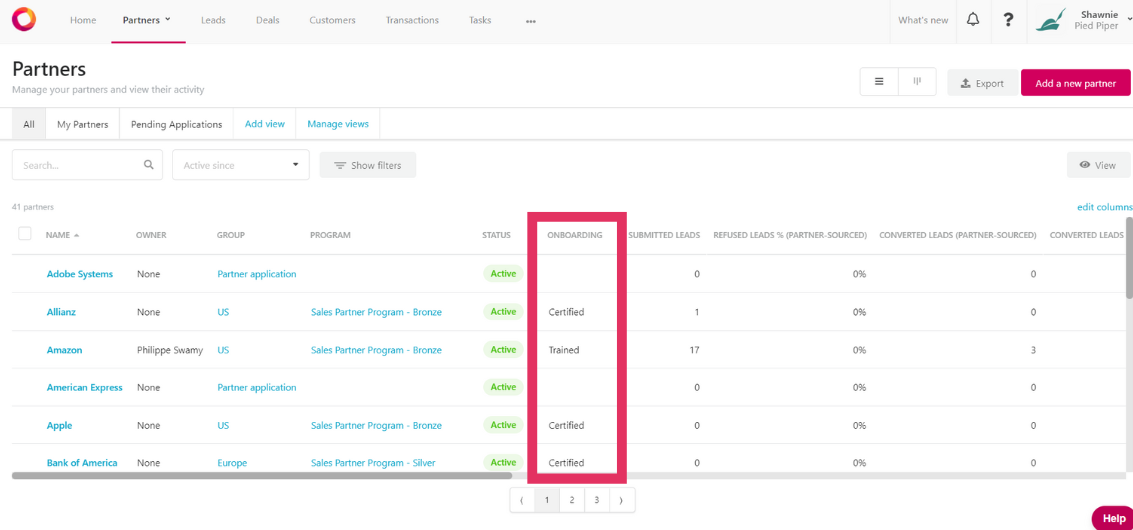This screenshot has width=1133, height=530.
Task: Click the search magnifier icon
Action: click(148, 165)
